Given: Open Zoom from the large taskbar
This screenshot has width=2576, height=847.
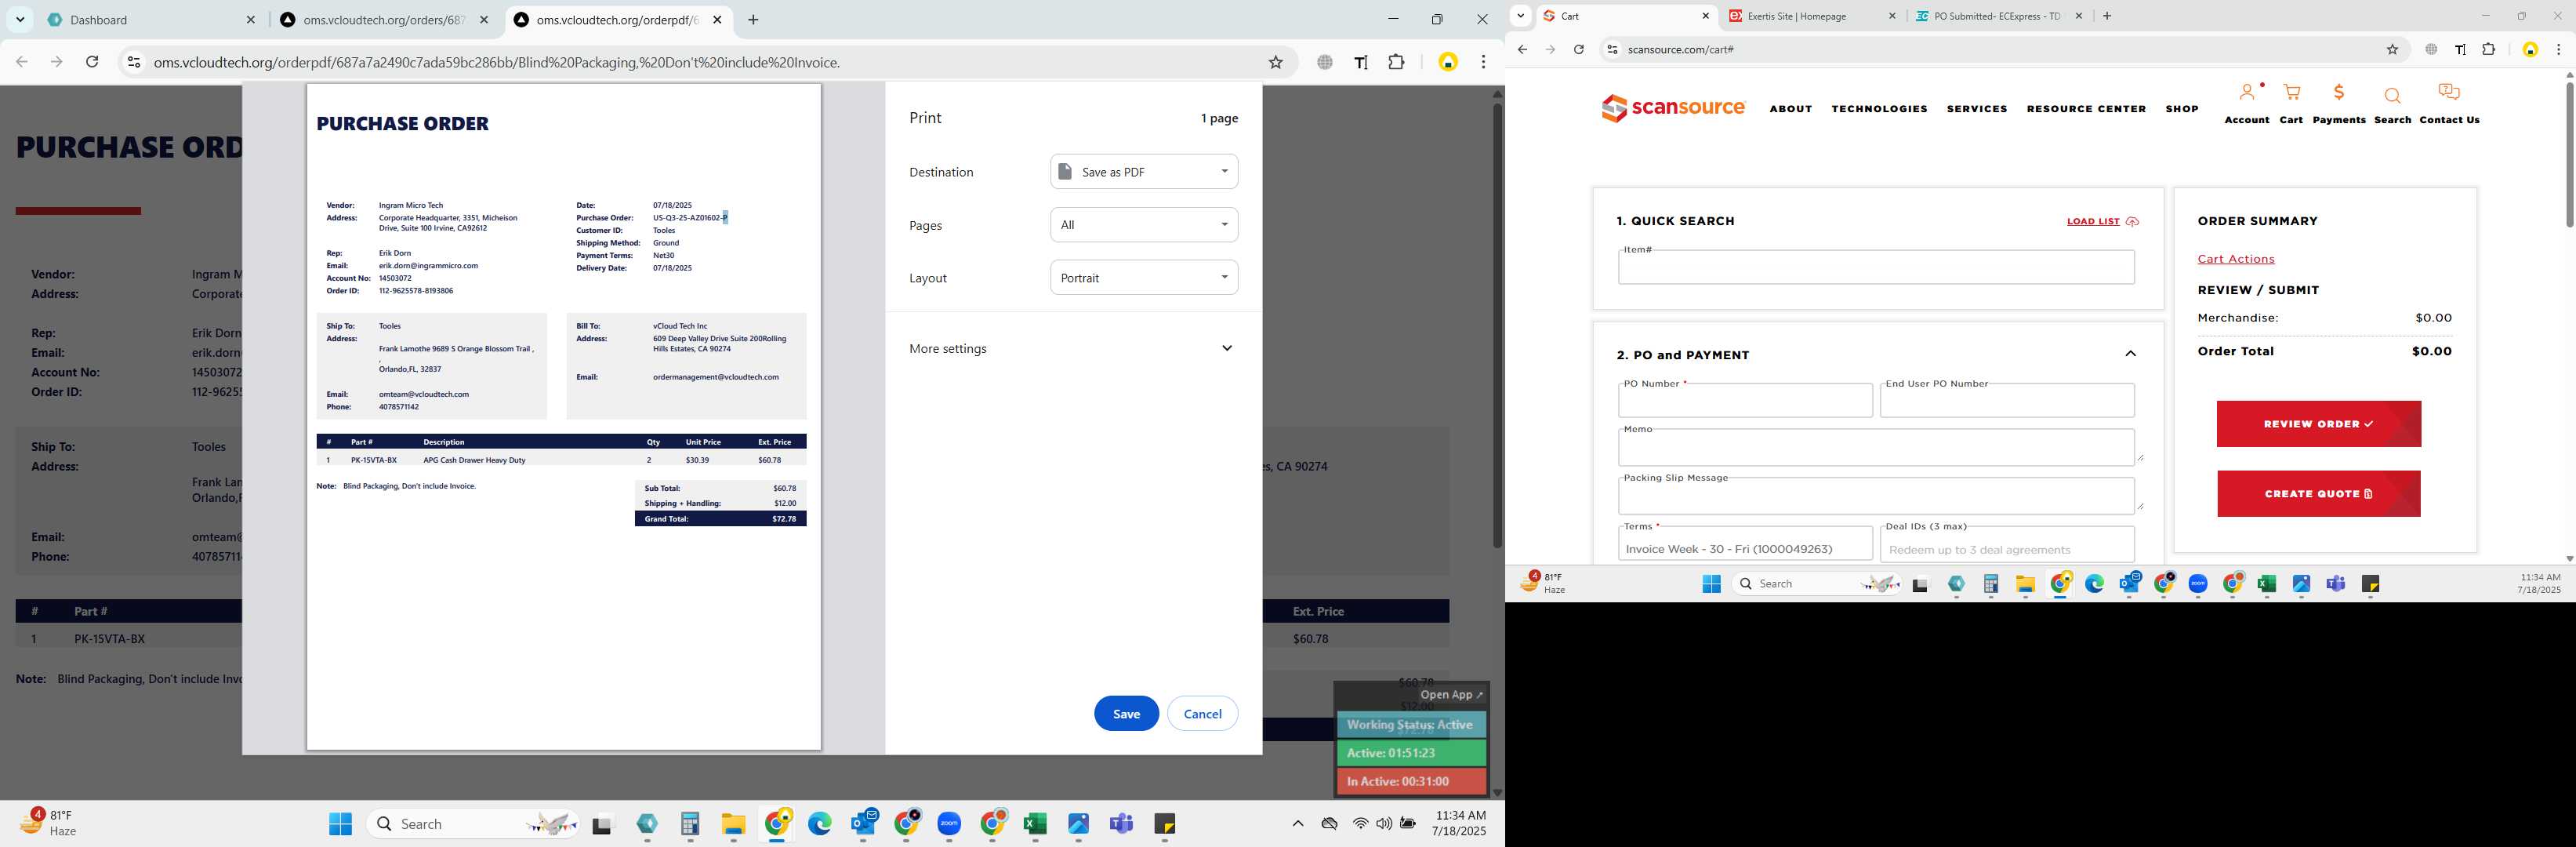Looking at the screenshot, I should tap(949, 824).
